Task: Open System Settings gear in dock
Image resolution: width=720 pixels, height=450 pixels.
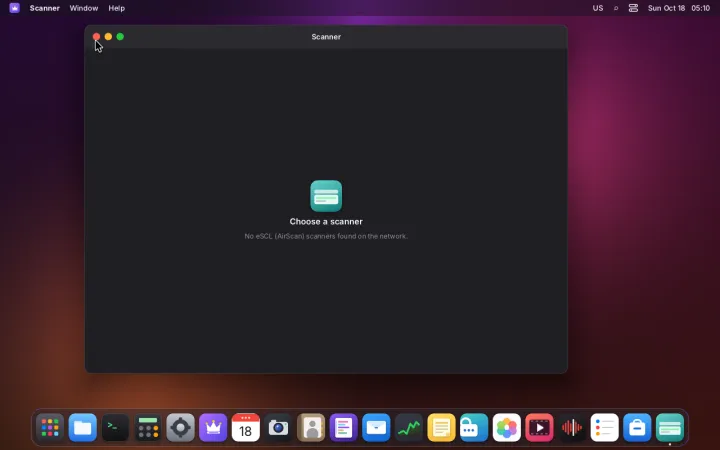Action: click(180, 428)
